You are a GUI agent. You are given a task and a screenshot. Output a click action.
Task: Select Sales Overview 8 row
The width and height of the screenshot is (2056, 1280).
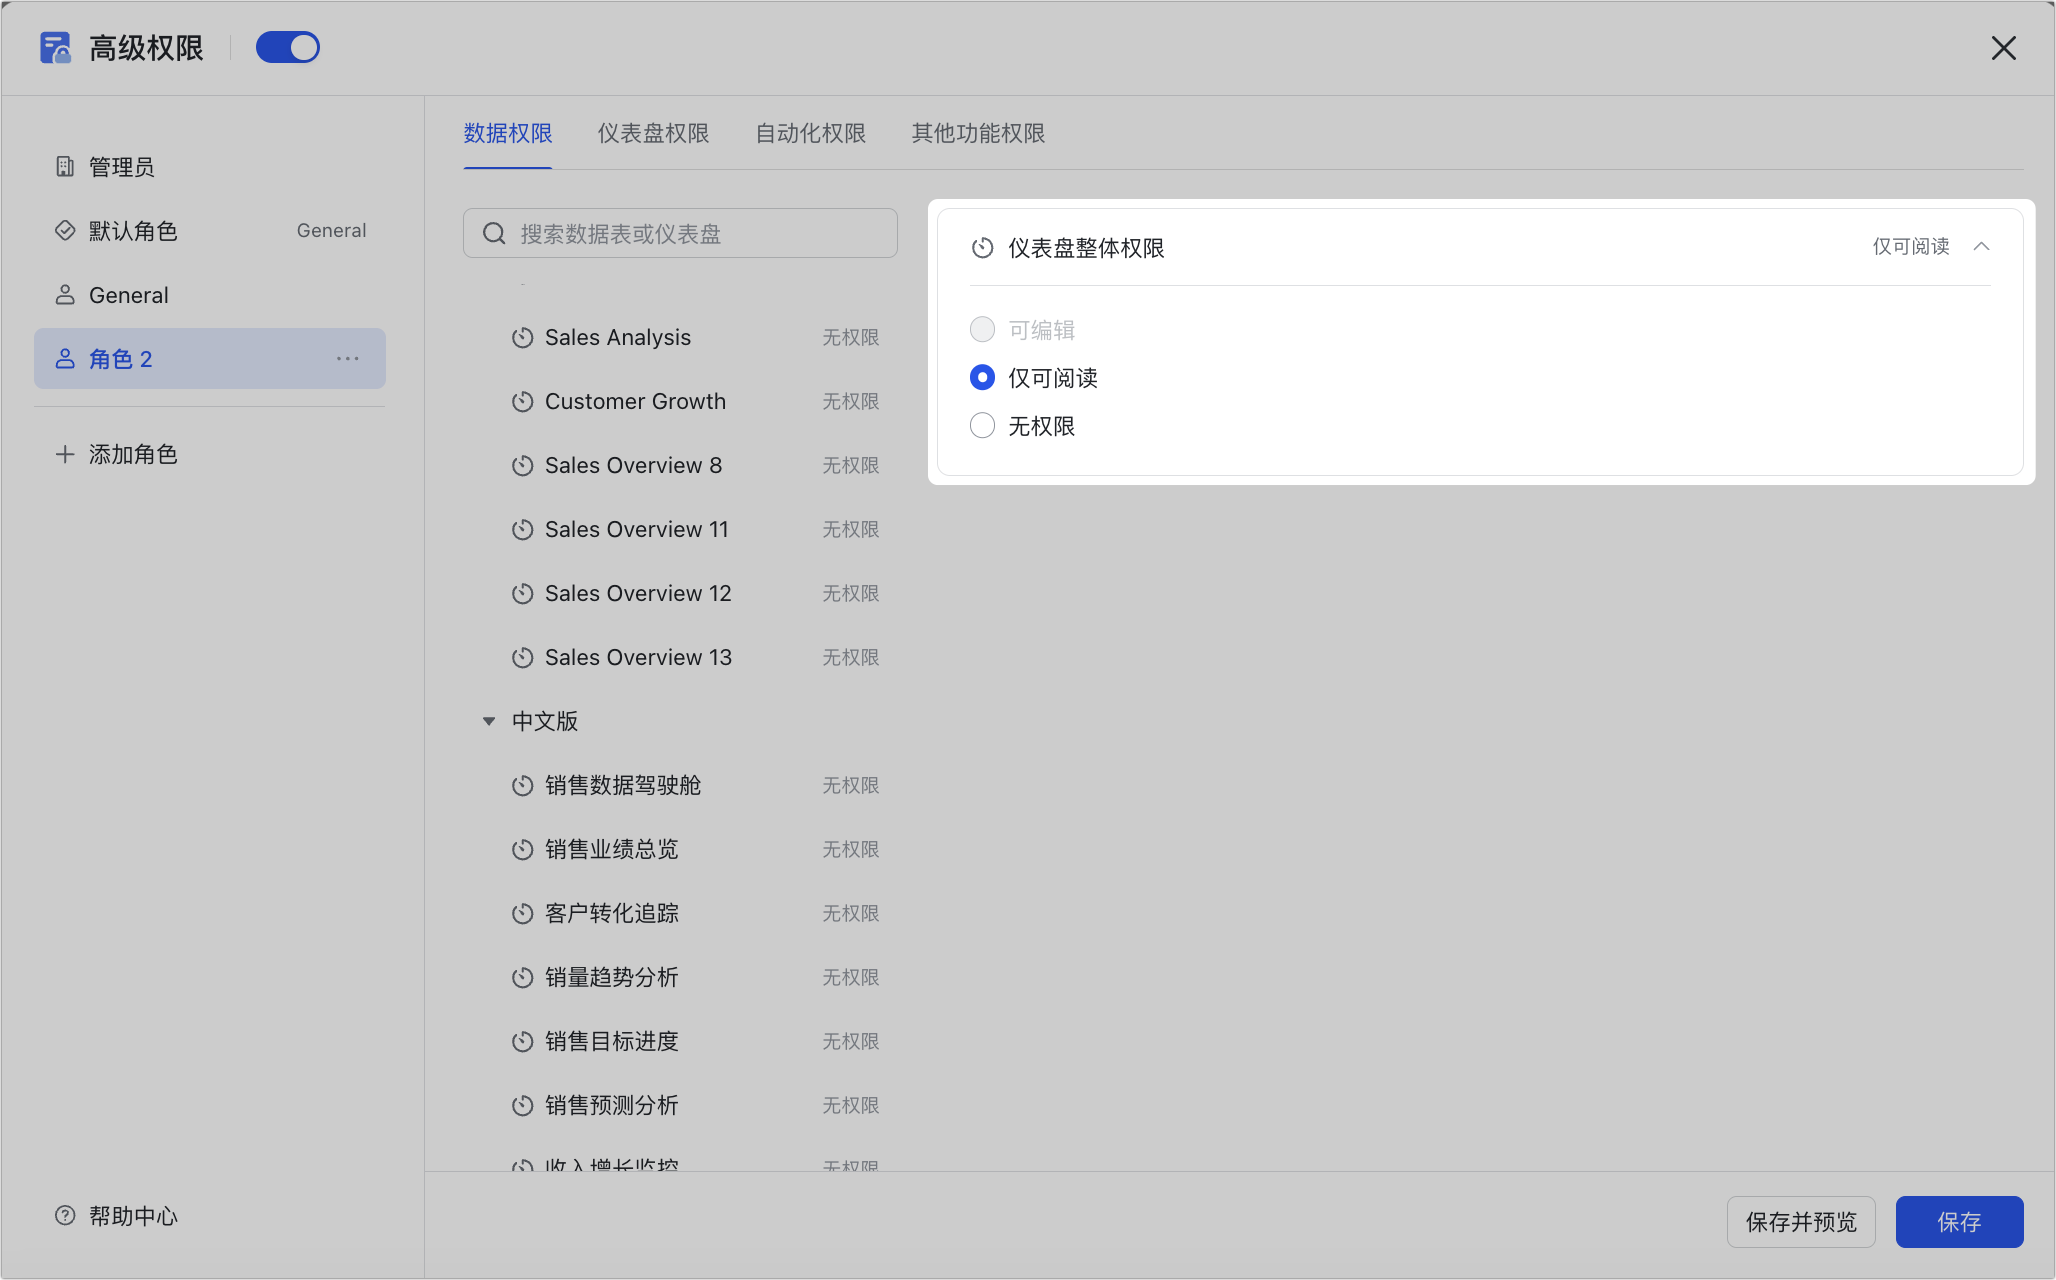click(680, 466)
